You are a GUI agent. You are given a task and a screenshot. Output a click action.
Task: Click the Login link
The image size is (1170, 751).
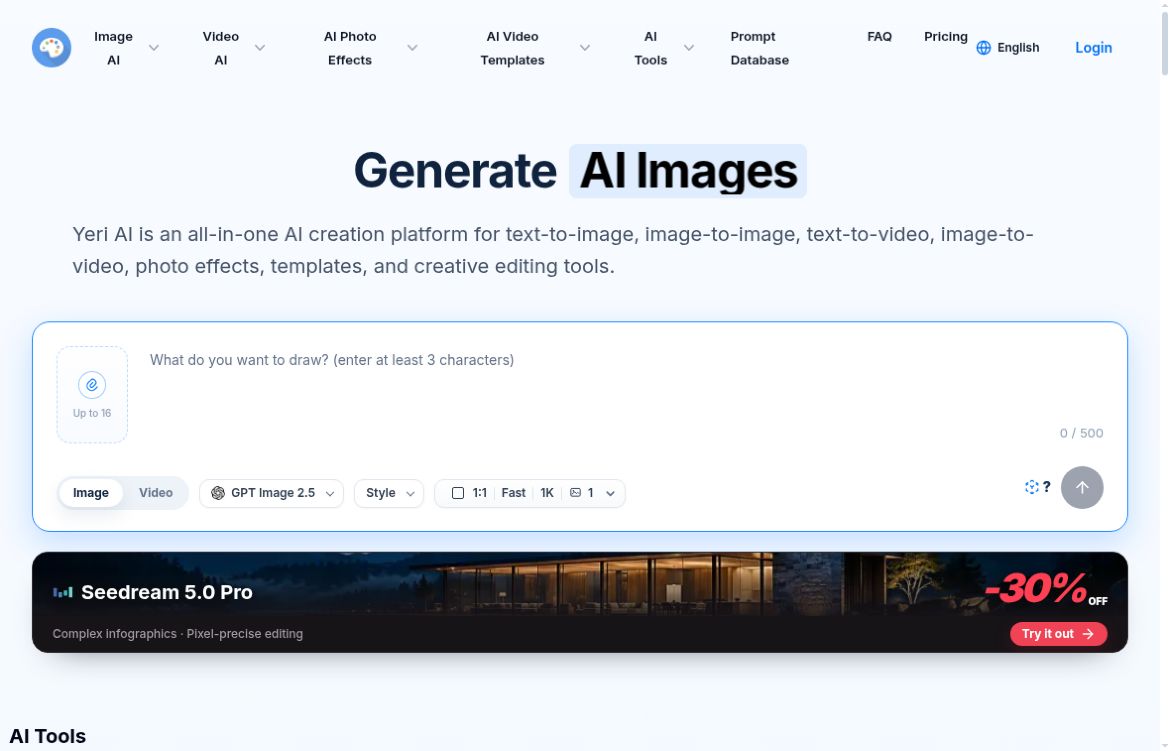1093,48
